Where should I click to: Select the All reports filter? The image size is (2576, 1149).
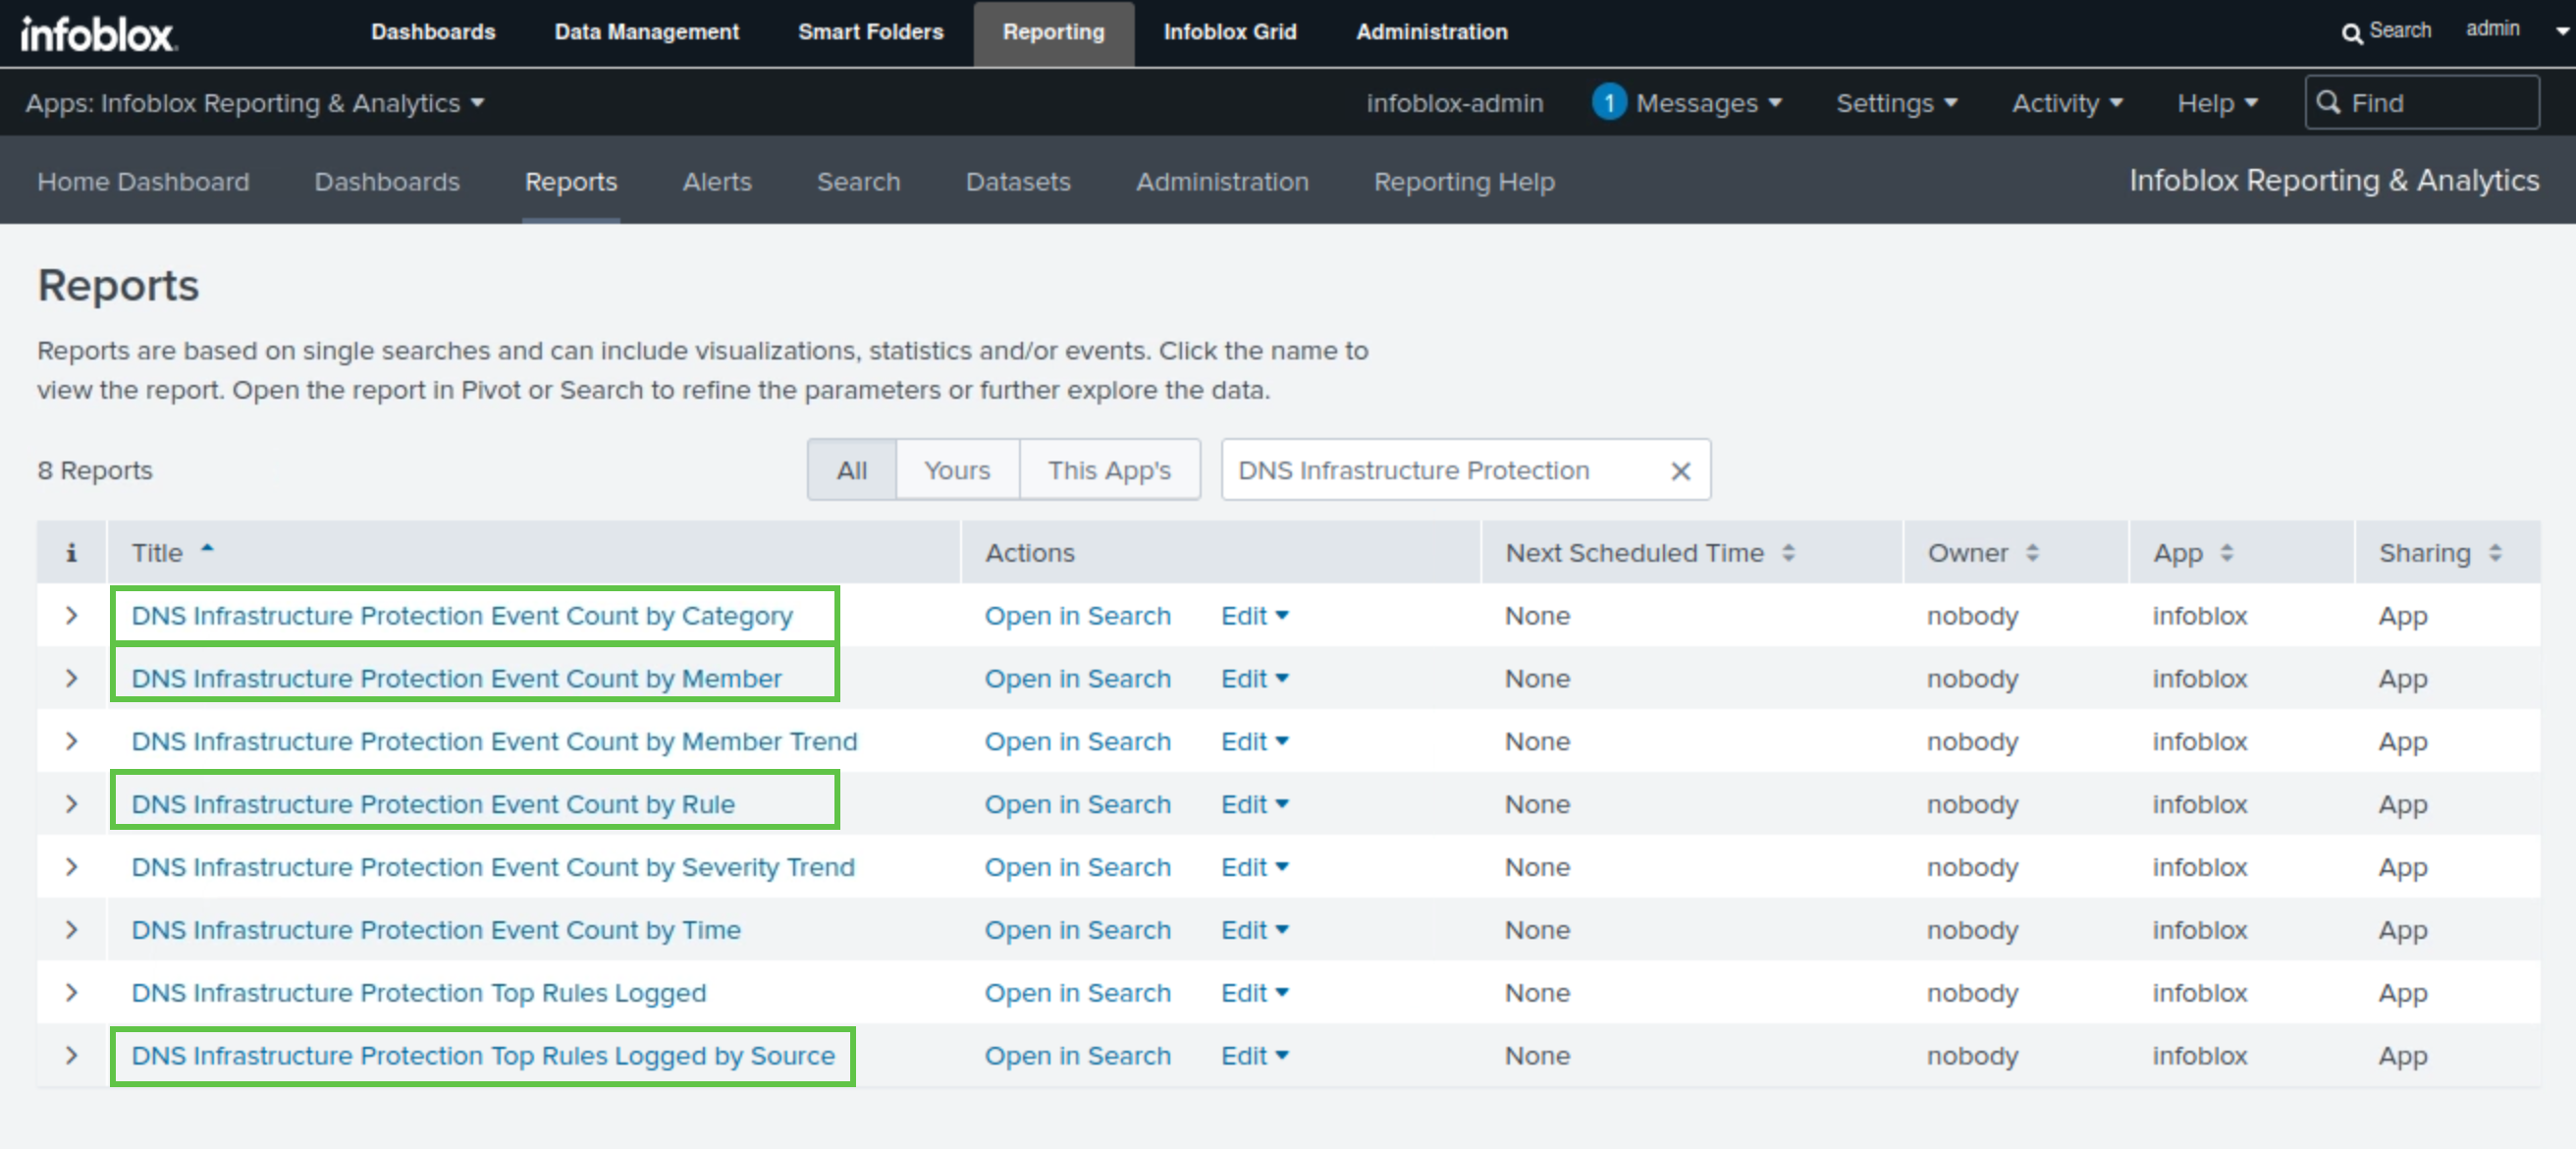point(852,470)
